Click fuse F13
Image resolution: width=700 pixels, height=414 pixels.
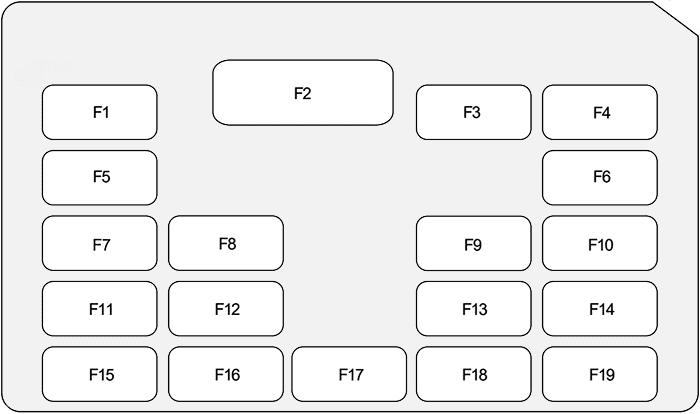click(473, 309)
